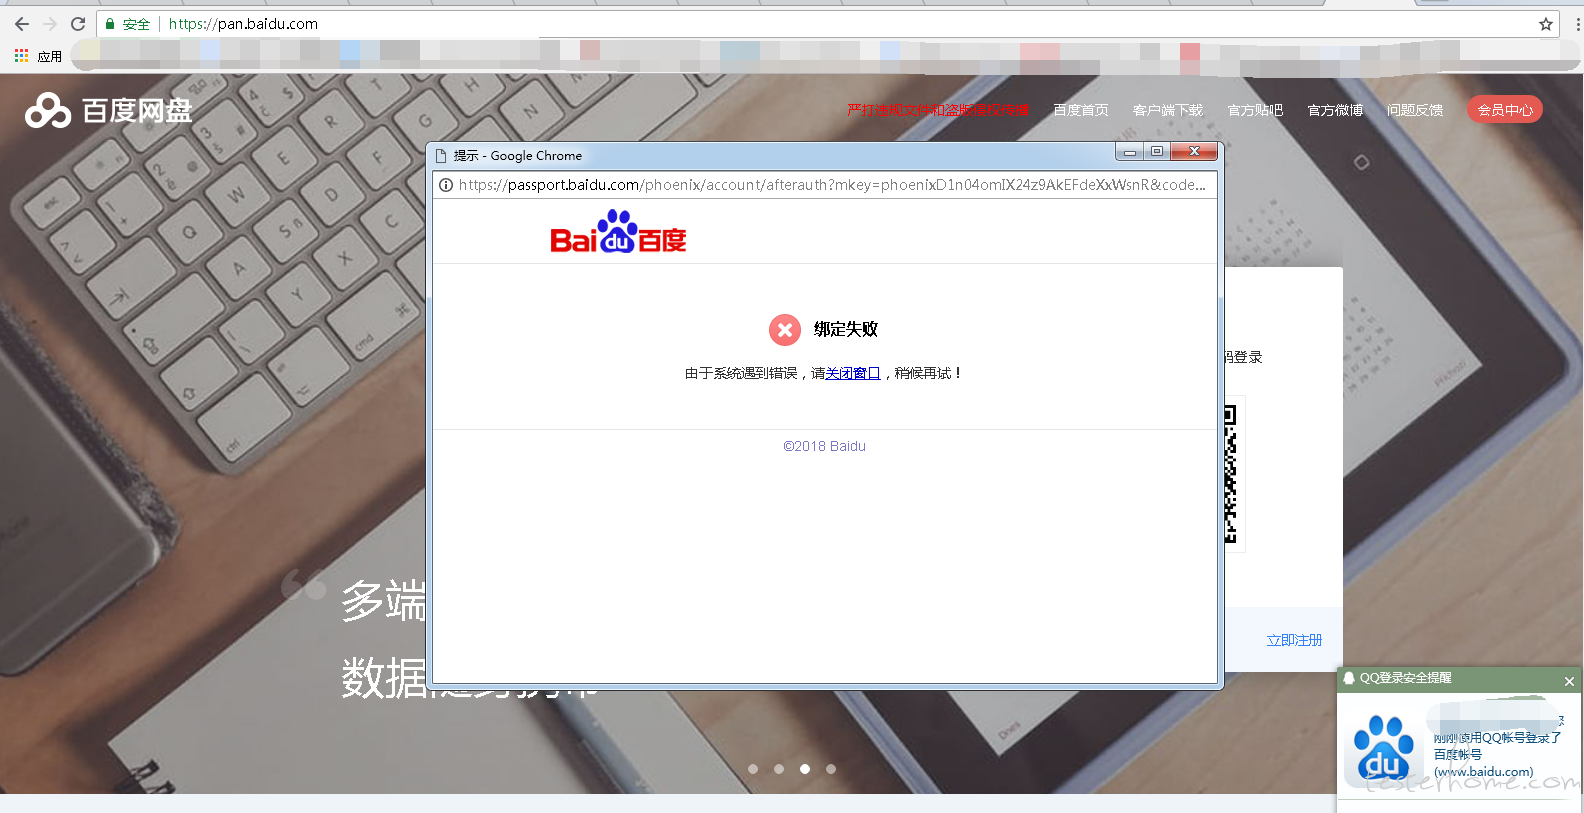Click the 百度网盘 cloud logo
Image resolution: width=1584 pixels, height=813 pixels.
108,110
